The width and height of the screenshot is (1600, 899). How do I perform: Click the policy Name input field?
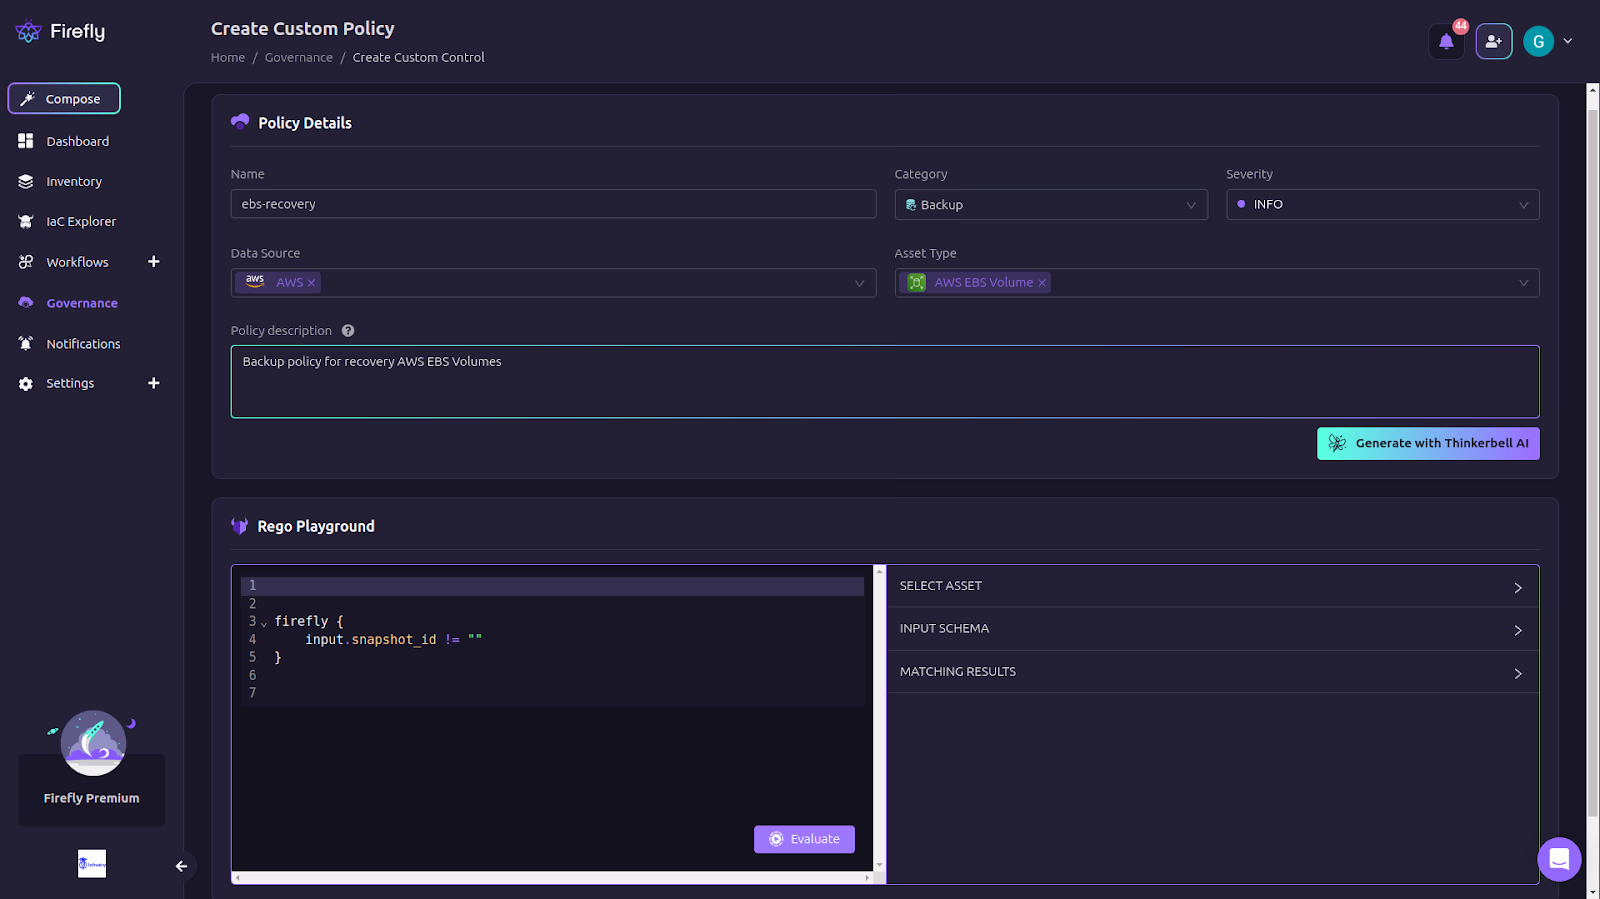(553, 204)
